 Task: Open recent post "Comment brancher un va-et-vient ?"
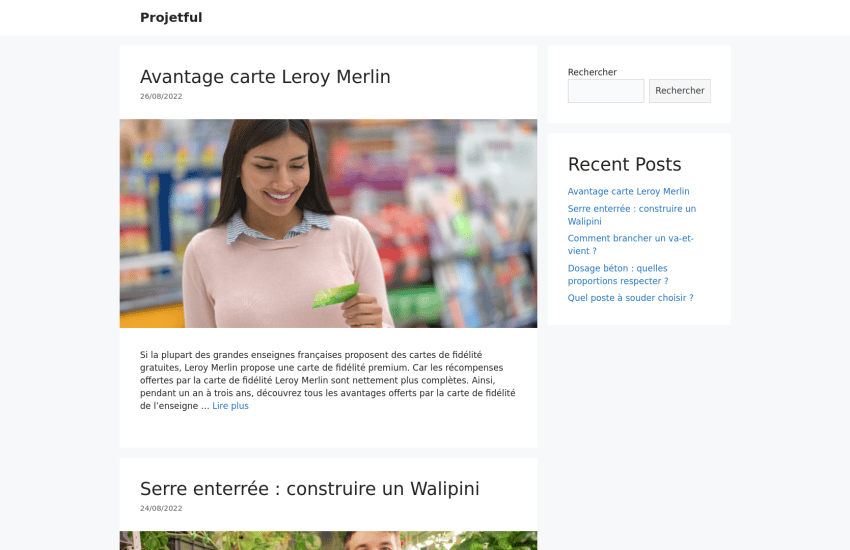[630, 244]
